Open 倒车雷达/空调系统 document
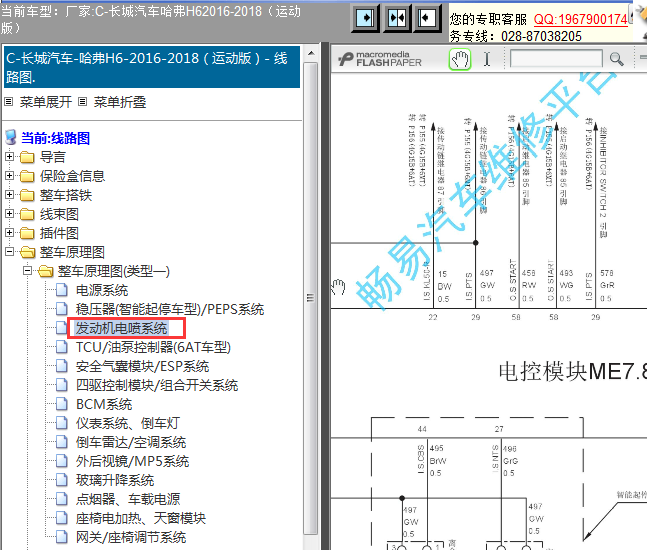The height and width of the screenshot is (550, 647). click(x=131, y=442)
